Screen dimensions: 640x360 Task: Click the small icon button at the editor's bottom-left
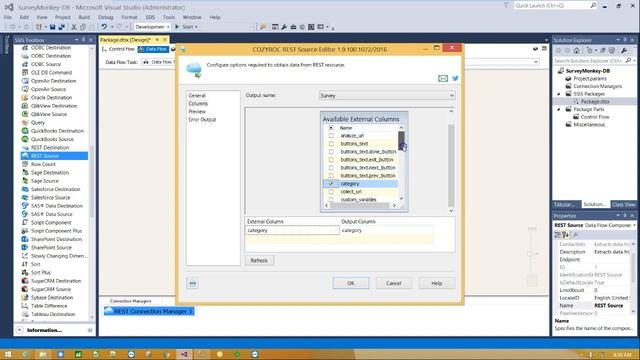coord(193,283)
